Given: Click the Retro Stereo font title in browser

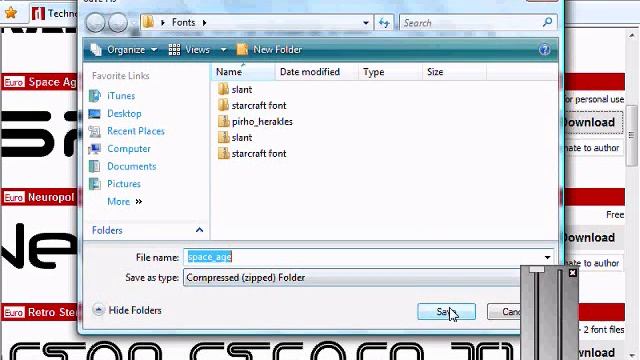Looking at the screenshot, I should (x=52, y=313).
